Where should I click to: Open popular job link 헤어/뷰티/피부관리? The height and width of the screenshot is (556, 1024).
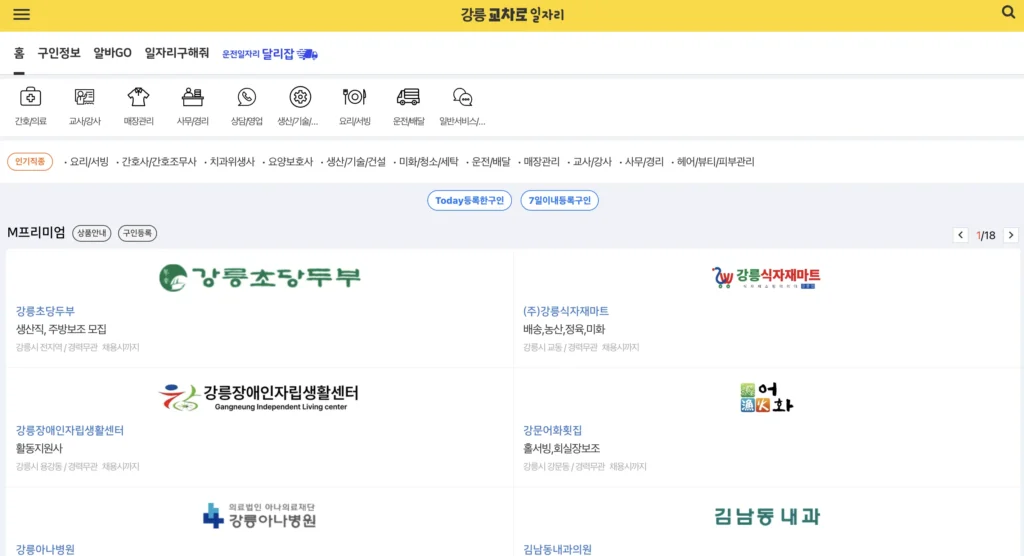[715, 161]
